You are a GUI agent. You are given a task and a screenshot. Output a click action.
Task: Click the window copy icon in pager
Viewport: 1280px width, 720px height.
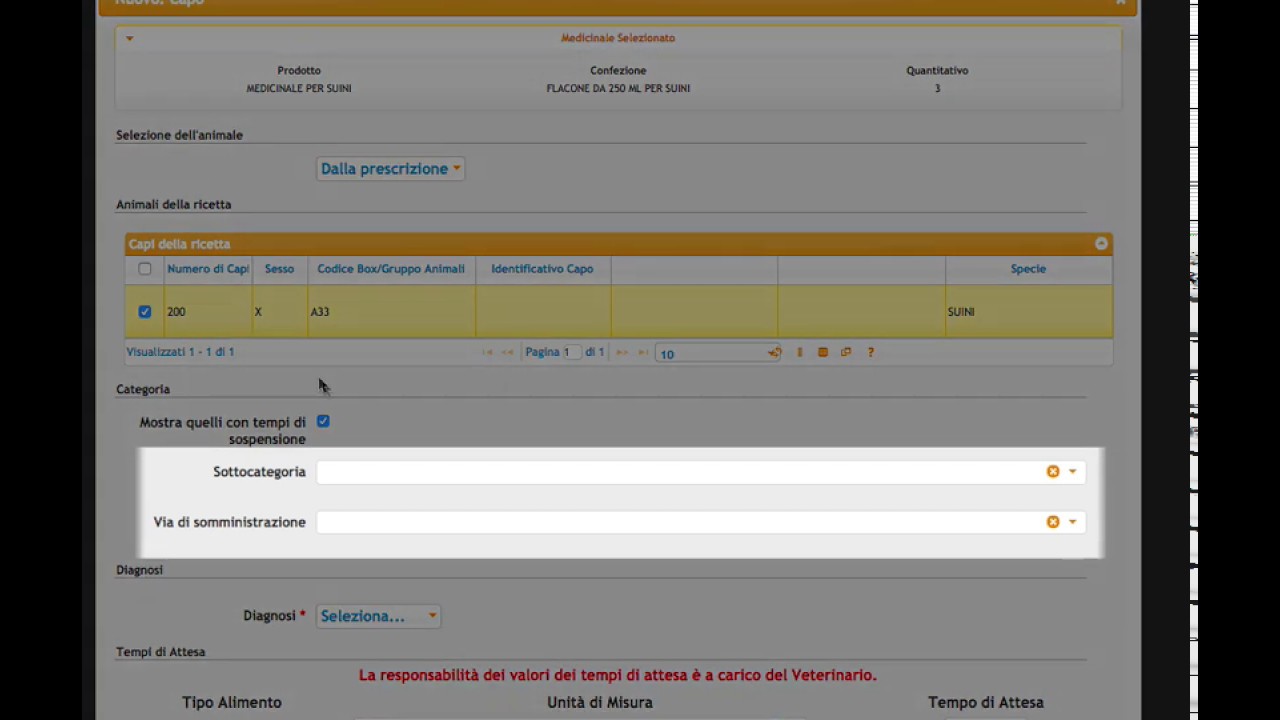[846, 353]
